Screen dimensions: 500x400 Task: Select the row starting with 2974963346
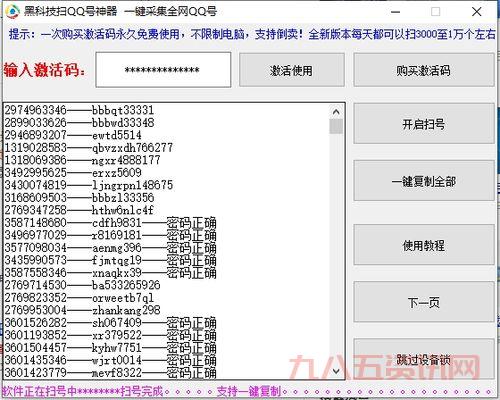coord(79,110)
